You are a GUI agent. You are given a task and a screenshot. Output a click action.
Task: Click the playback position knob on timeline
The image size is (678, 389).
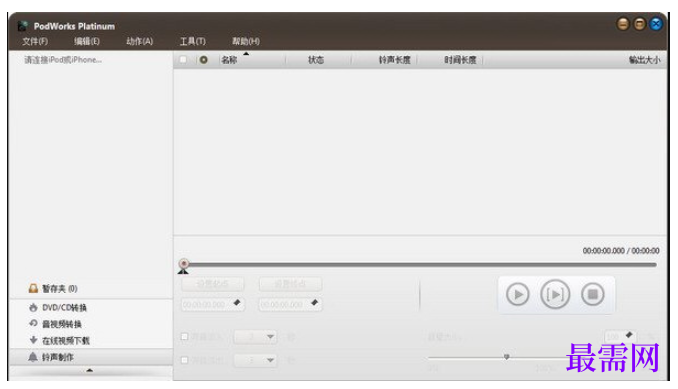click(184, 263)
